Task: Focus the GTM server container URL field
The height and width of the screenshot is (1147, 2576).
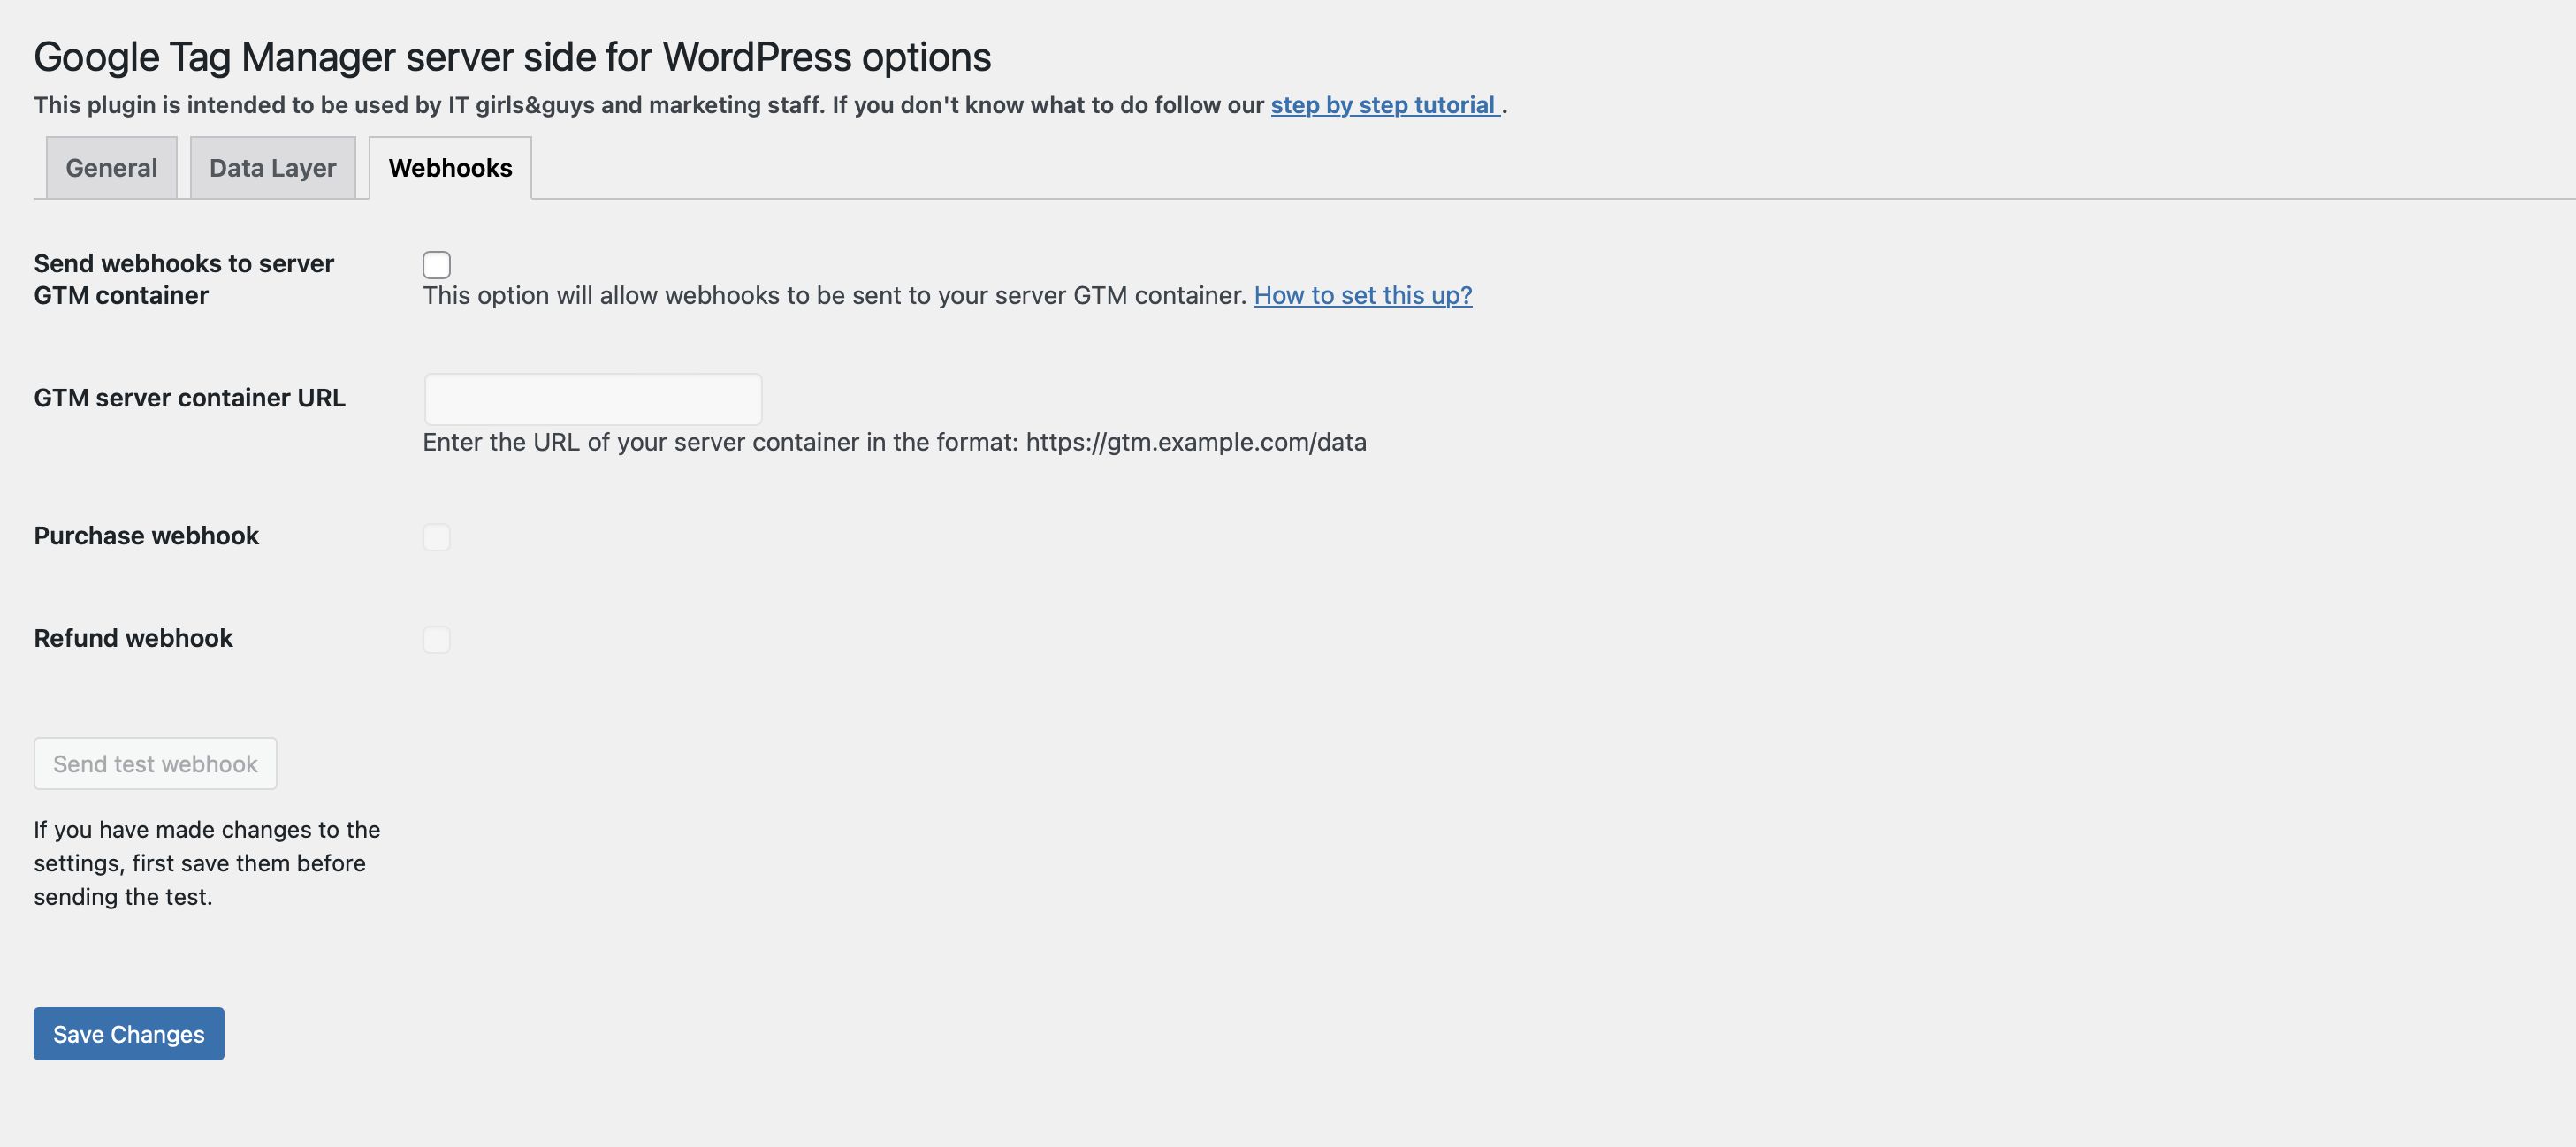Action: [593, 399]
